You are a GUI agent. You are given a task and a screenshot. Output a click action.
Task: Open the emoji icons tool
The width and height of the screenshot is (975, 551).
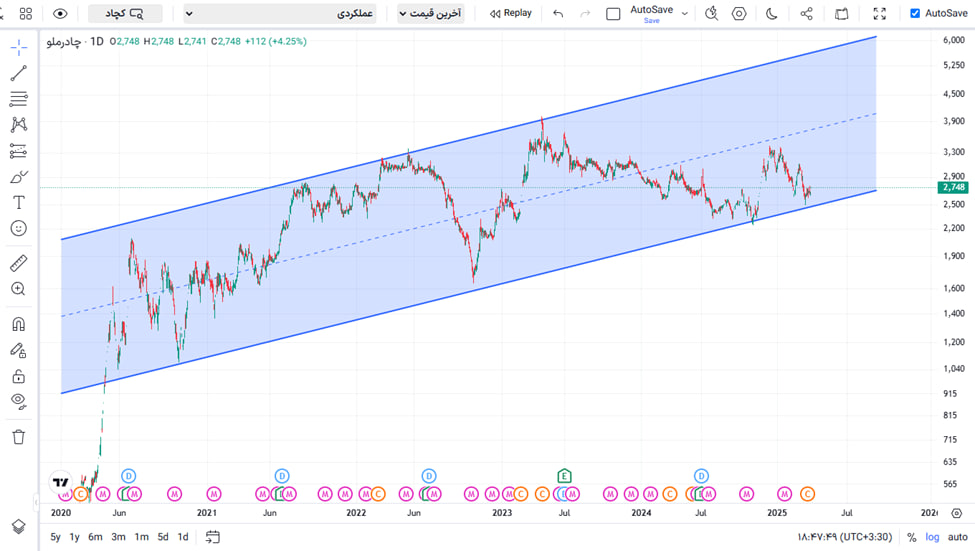[18, 228]
